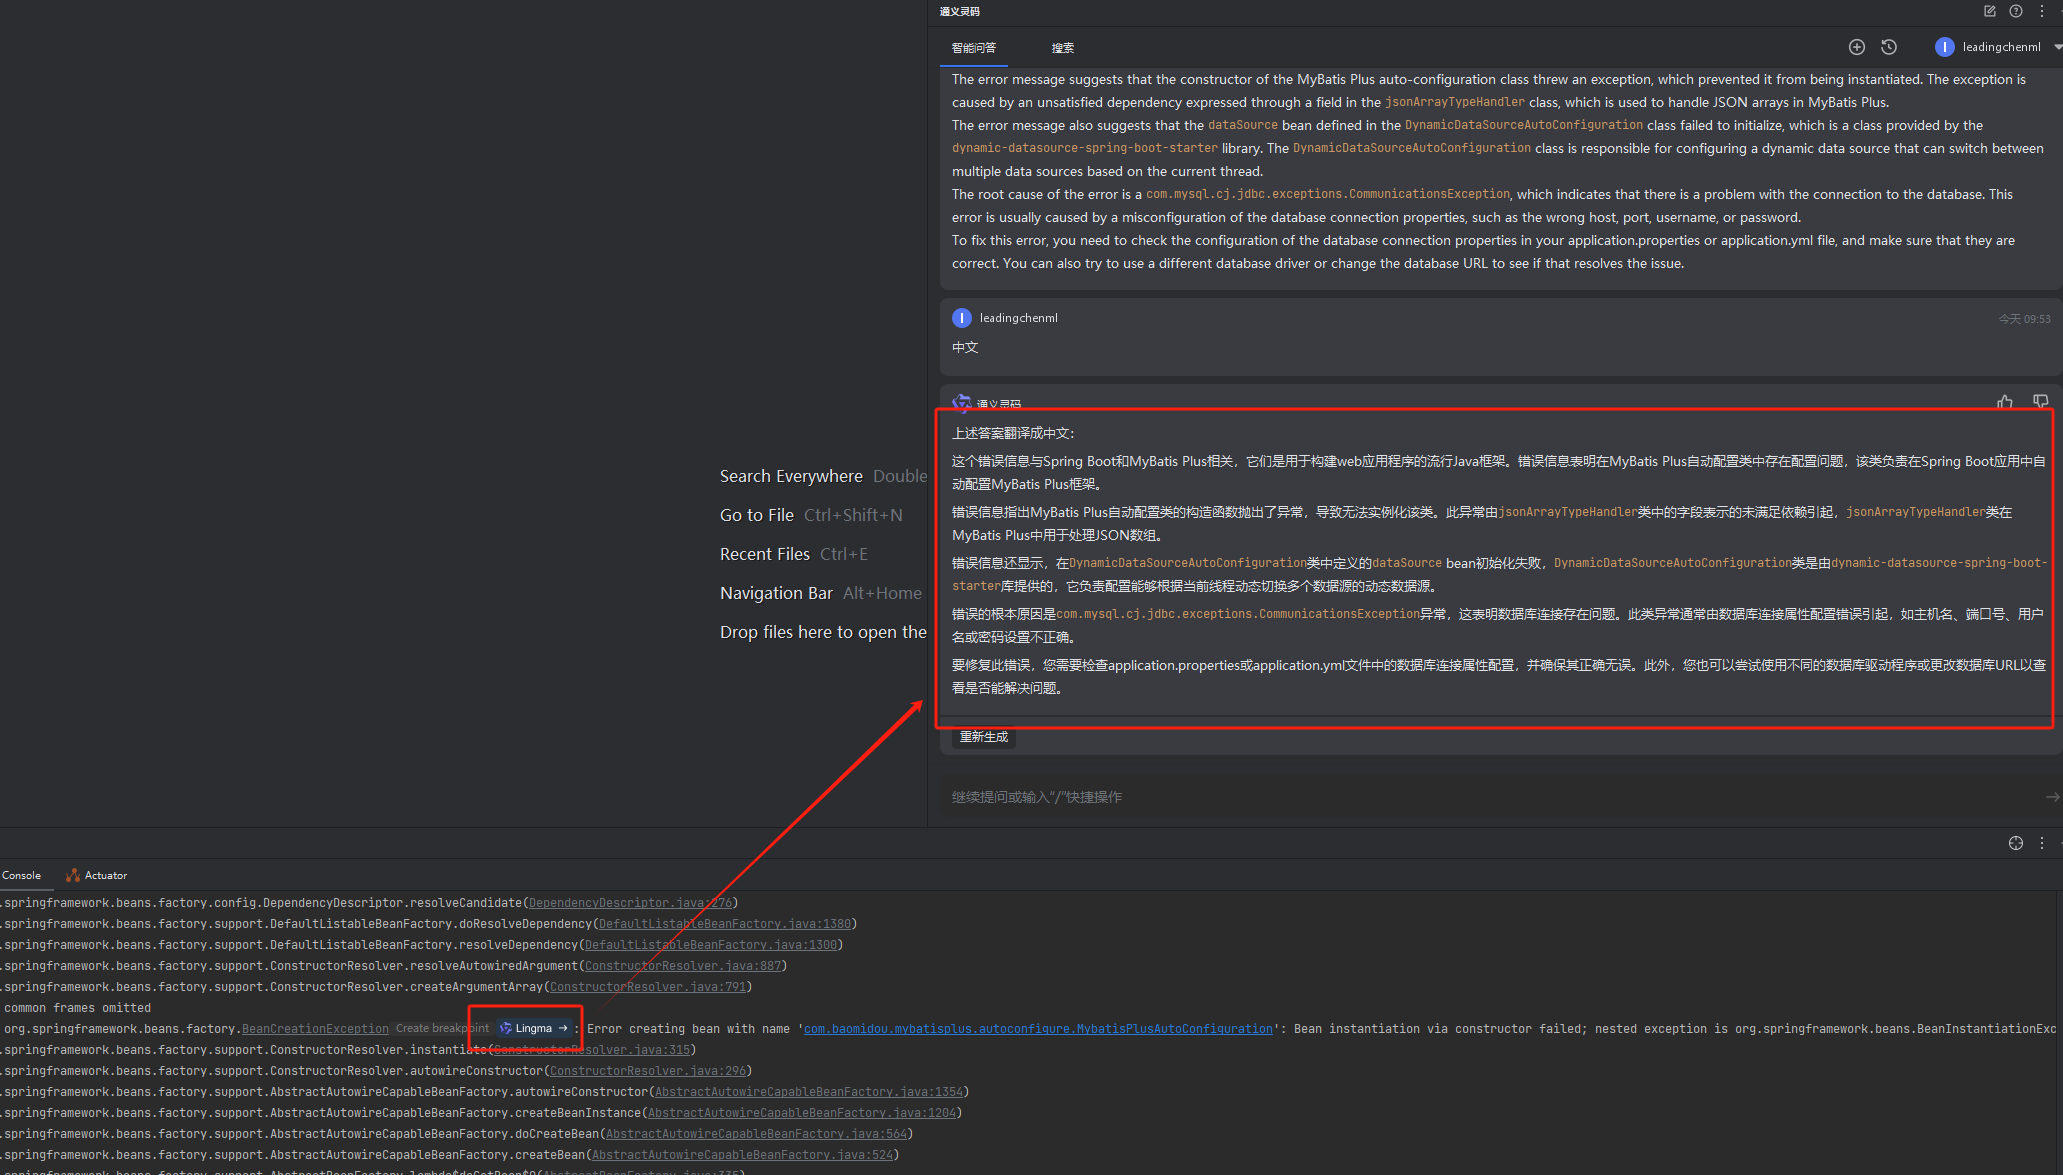2063x1175 pixels.
Task: Open AbstractAutowireCapableBeanFactory.java:1354 link
Action: 809,1092
